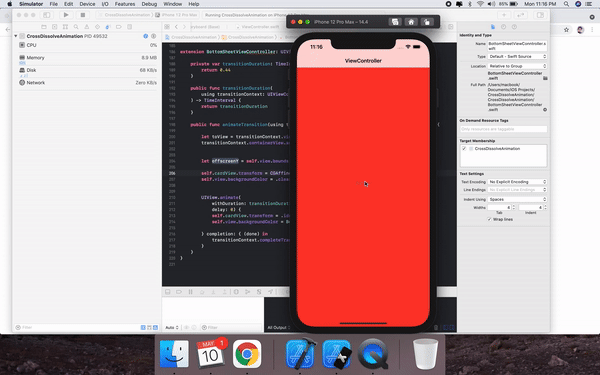Open the Features menu
The height and width of the screenshot is (375, 600).
click(125, 4)
